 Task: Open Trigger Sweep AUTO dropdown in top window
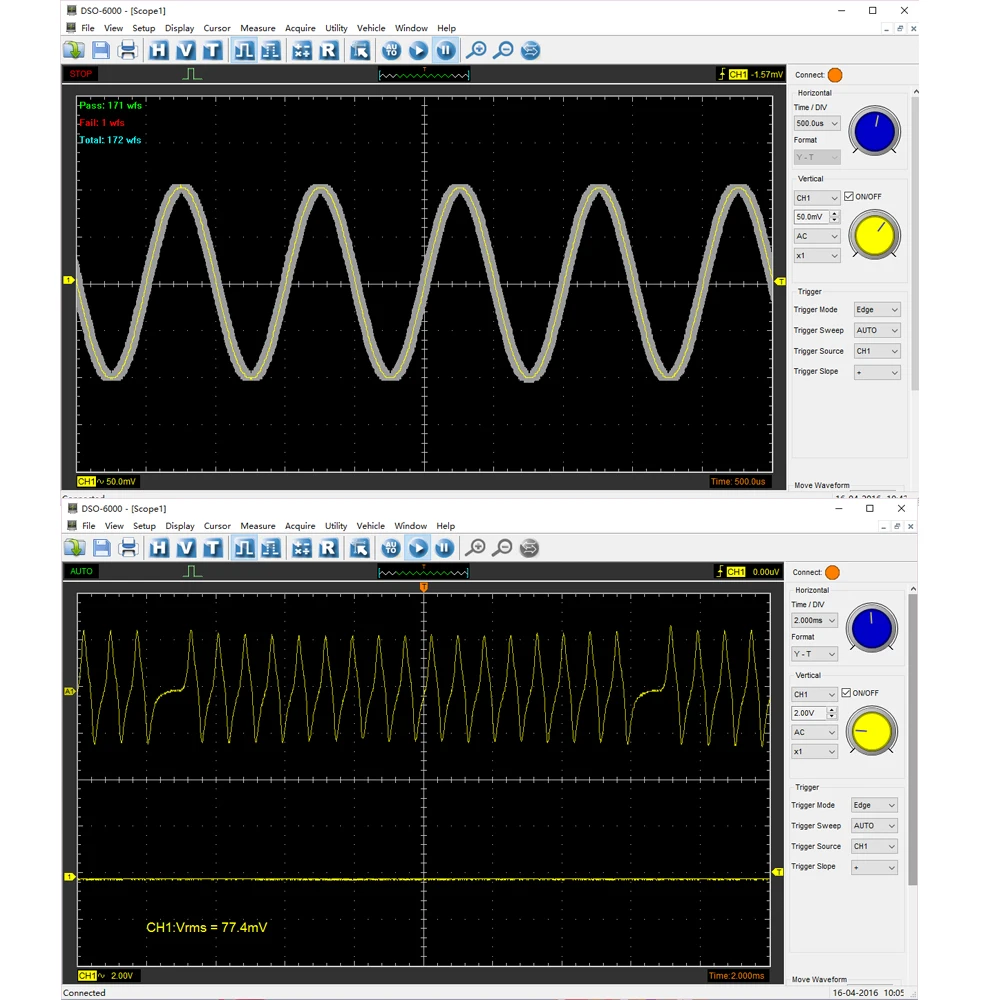[x=877, y=330]
